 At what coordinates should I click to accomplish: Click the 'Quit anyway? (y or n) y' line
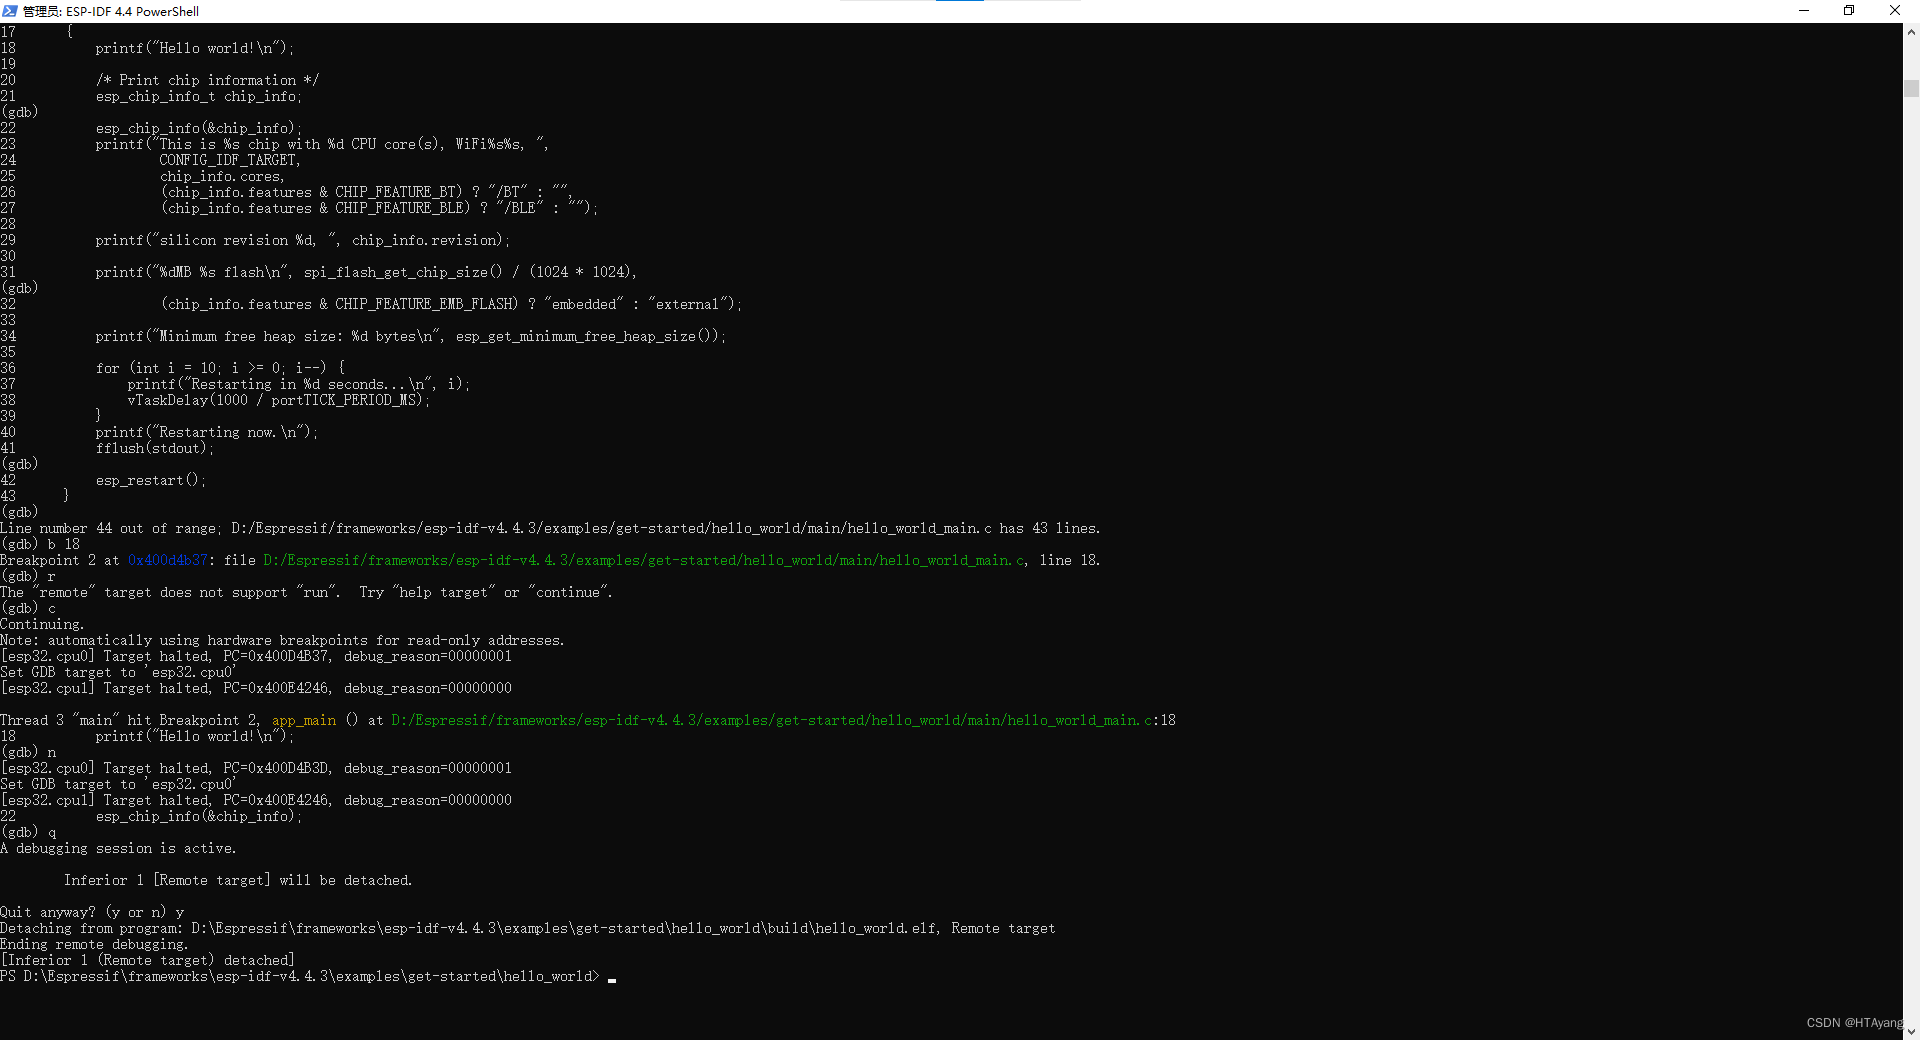(x=92, y=912)
